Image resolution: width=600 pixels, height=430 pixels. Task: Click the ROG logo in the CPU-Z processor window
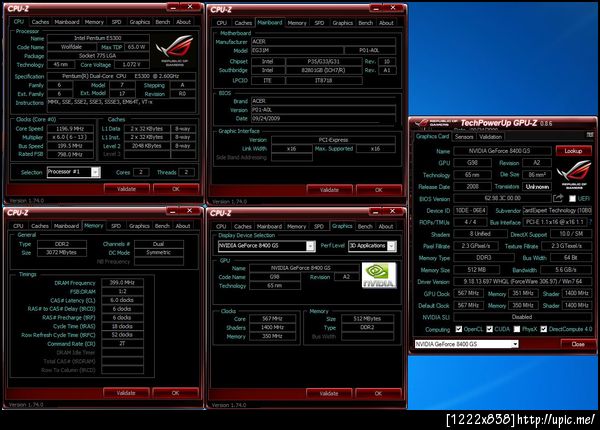pos(174,50)
